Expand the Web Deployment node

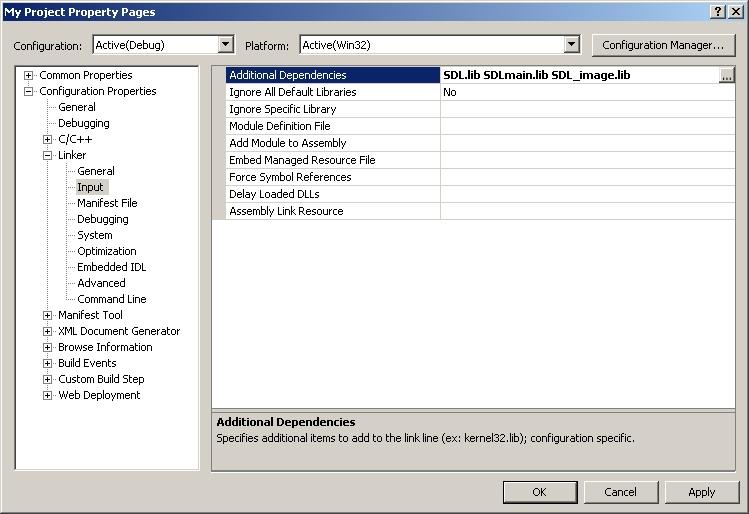pyautogui.click(x=47, y=396)
